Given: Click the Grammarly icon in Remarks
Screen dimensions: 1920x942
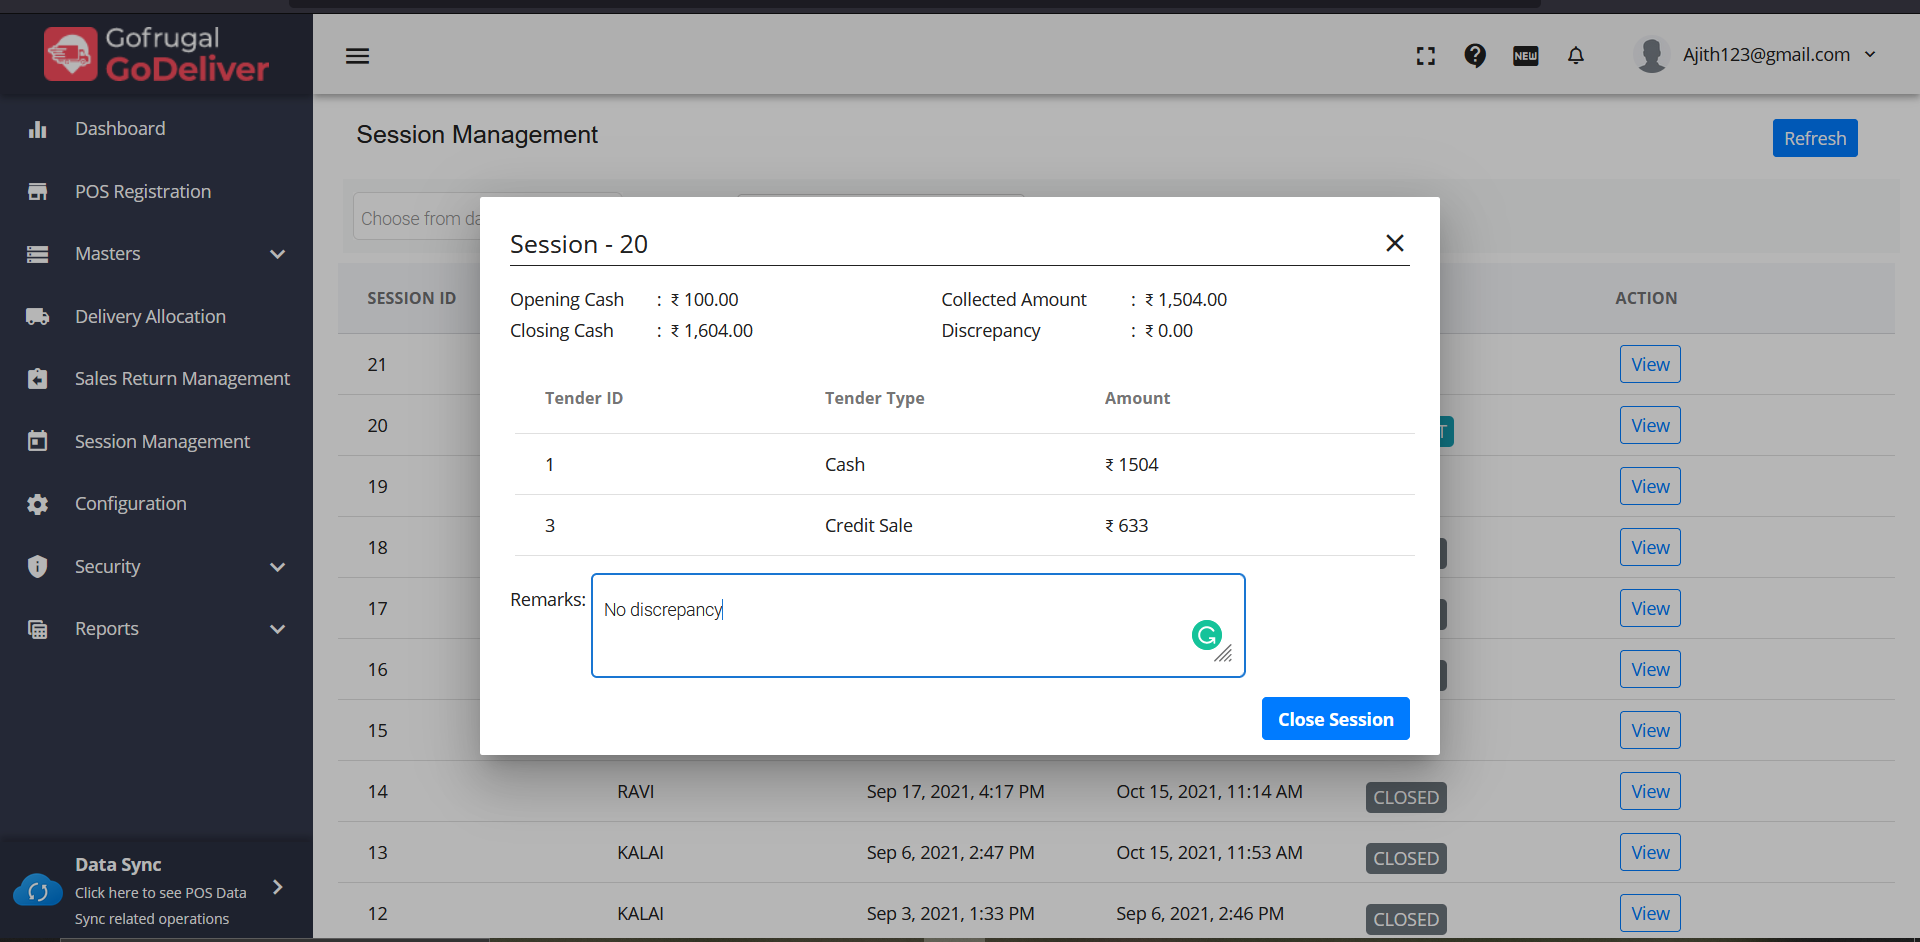Looking at the screenshot, I should tap(1207, 635).
